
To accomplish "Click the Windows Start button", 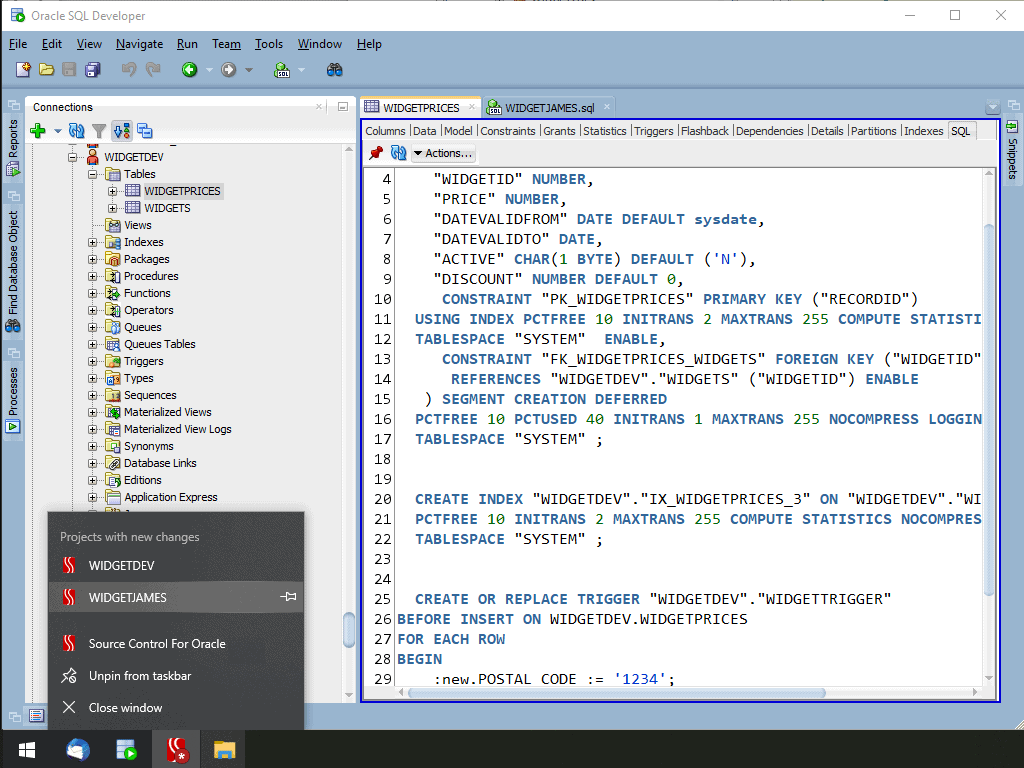I will pos(26,749).
